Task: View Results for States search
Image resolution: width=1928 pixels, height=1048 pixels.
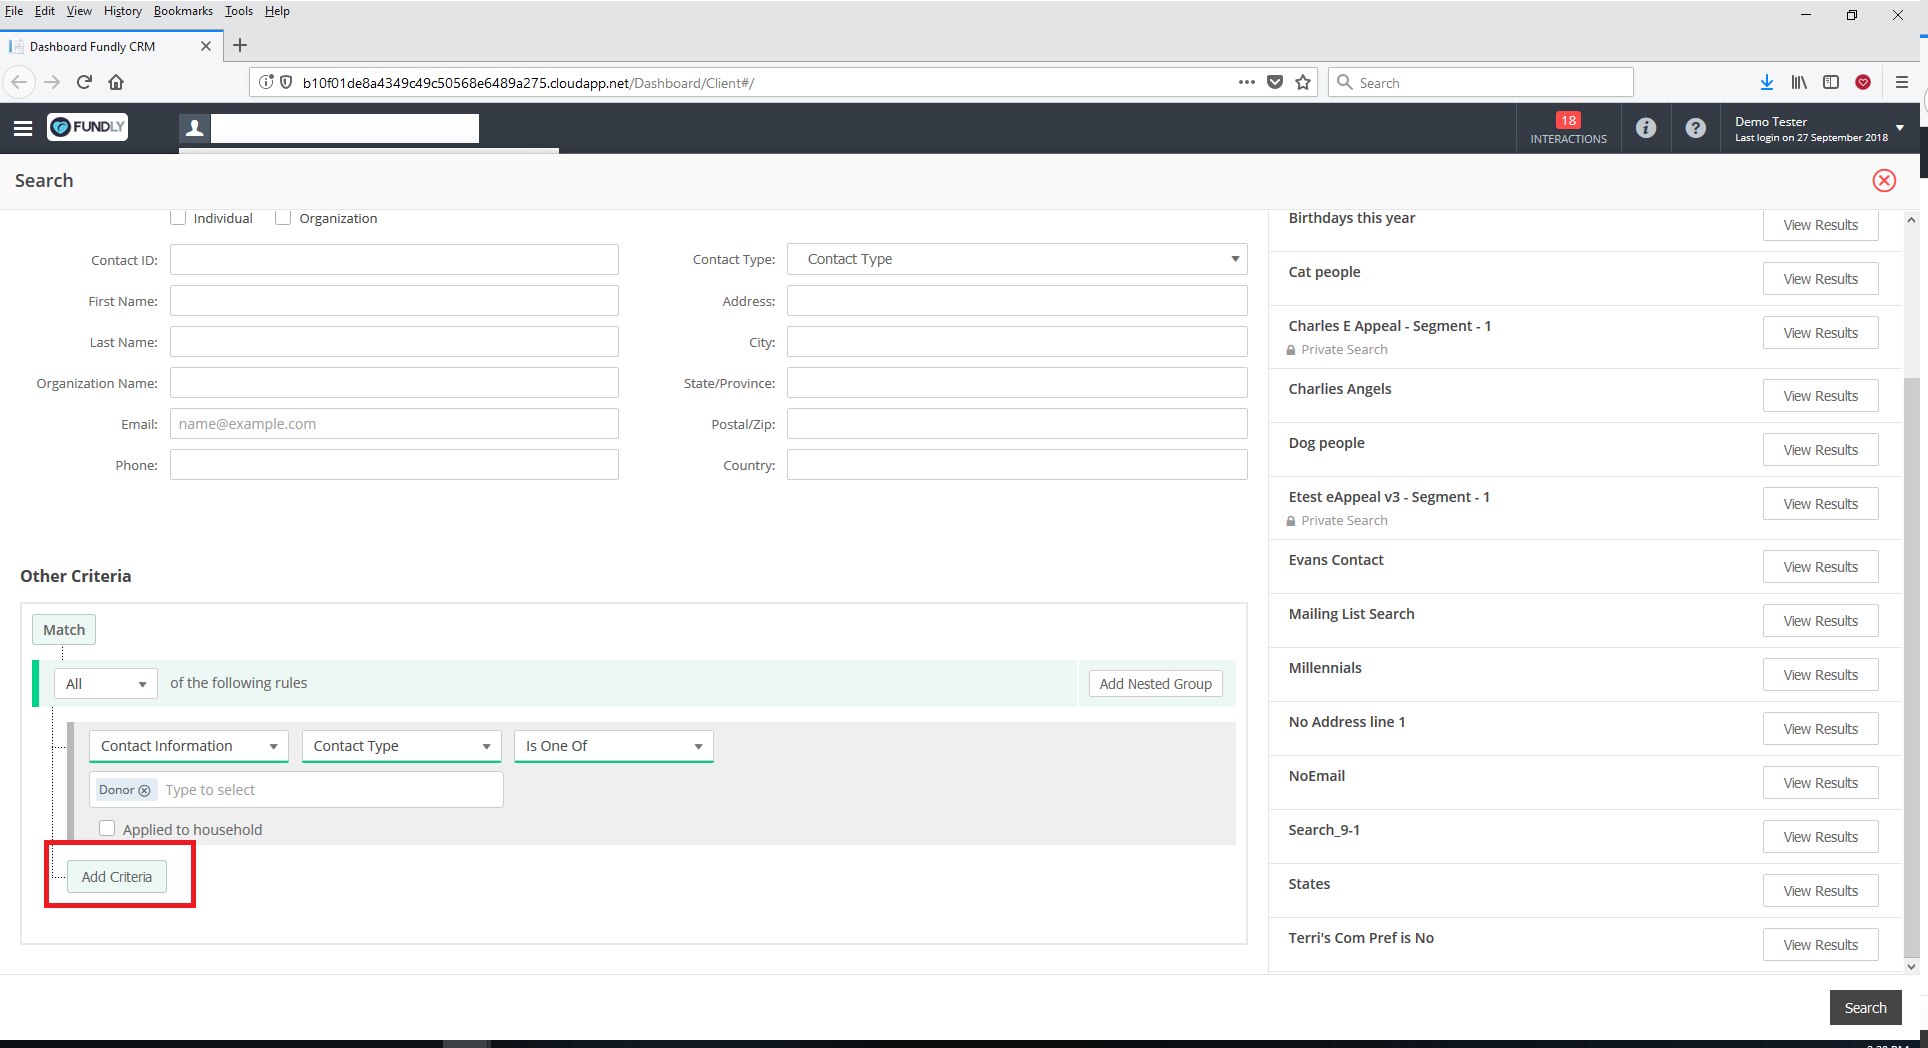Action: 1820,891
